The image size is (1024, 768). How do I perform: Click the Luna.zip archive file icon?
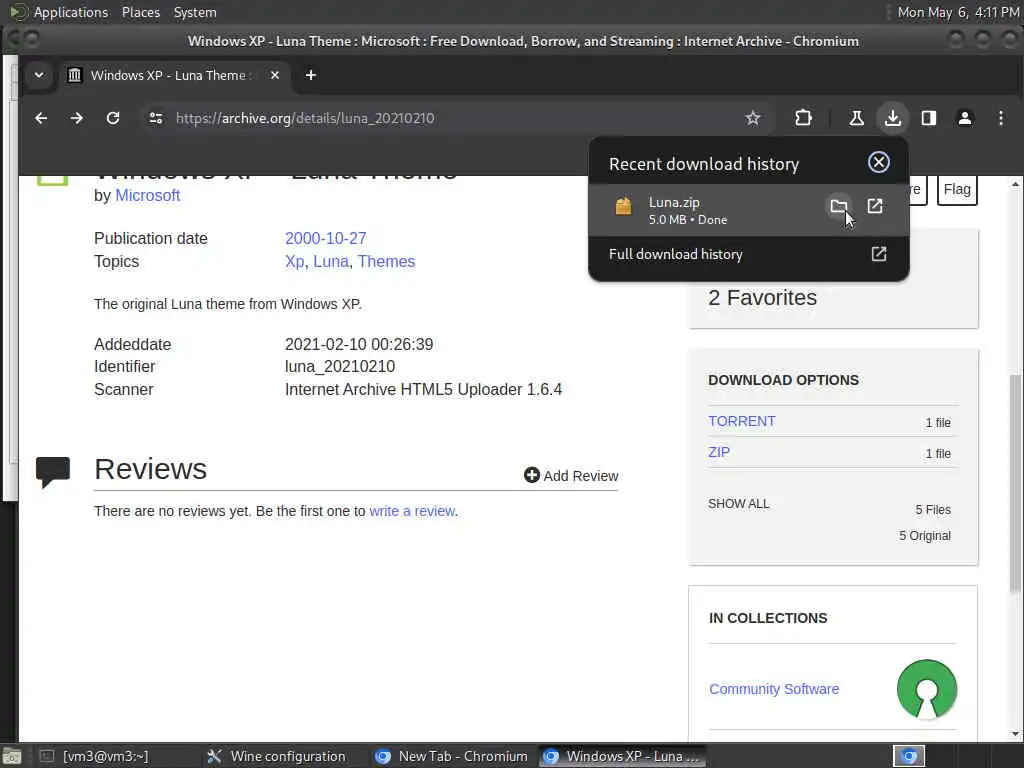(623, 206)
